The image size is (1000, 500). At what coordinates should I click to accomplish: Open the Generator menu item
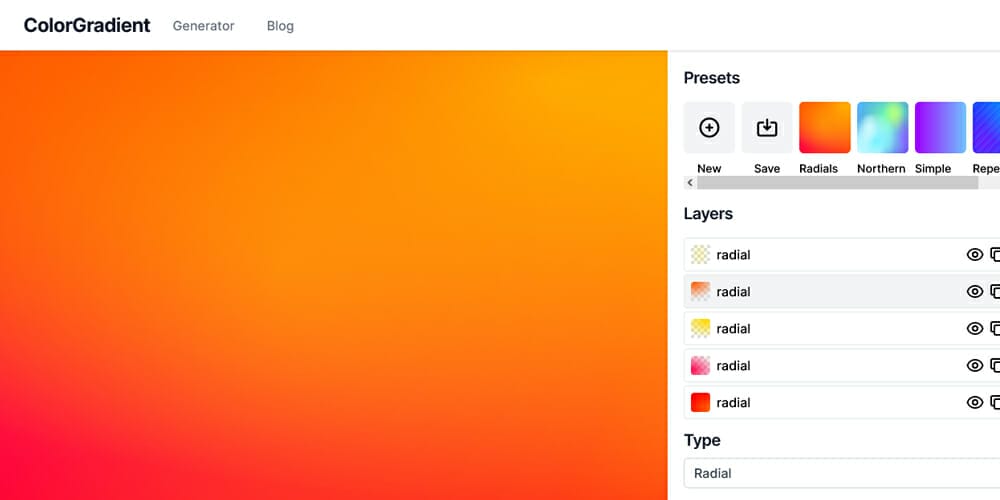203,26
